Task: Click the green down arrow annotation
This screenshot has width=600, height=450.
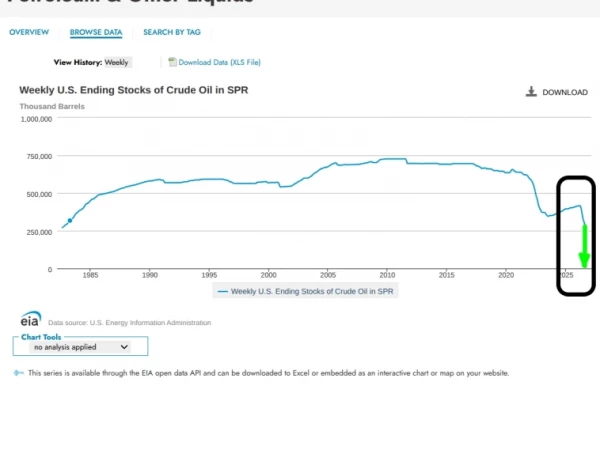Action: click(584, 246)
